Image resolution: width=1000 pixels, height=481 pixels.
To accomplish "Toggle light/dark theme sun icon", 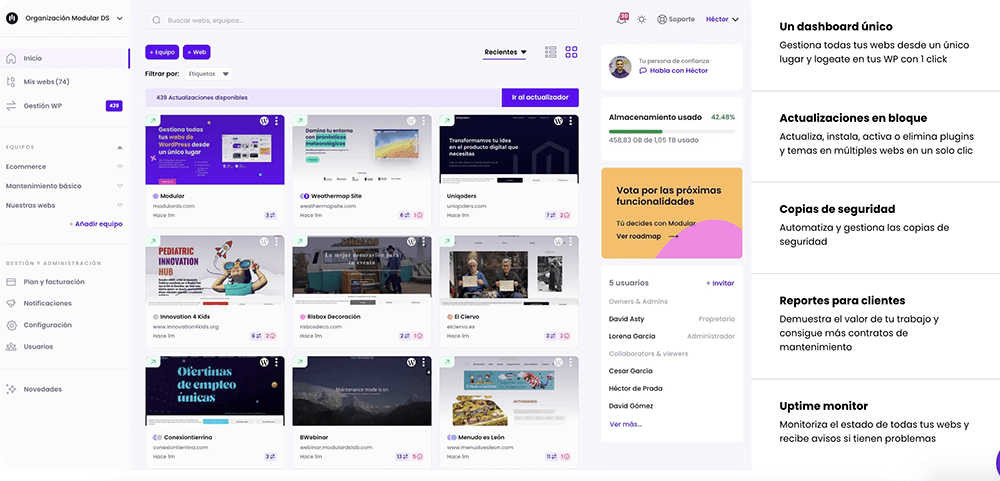I will click(x=642, y=19).
